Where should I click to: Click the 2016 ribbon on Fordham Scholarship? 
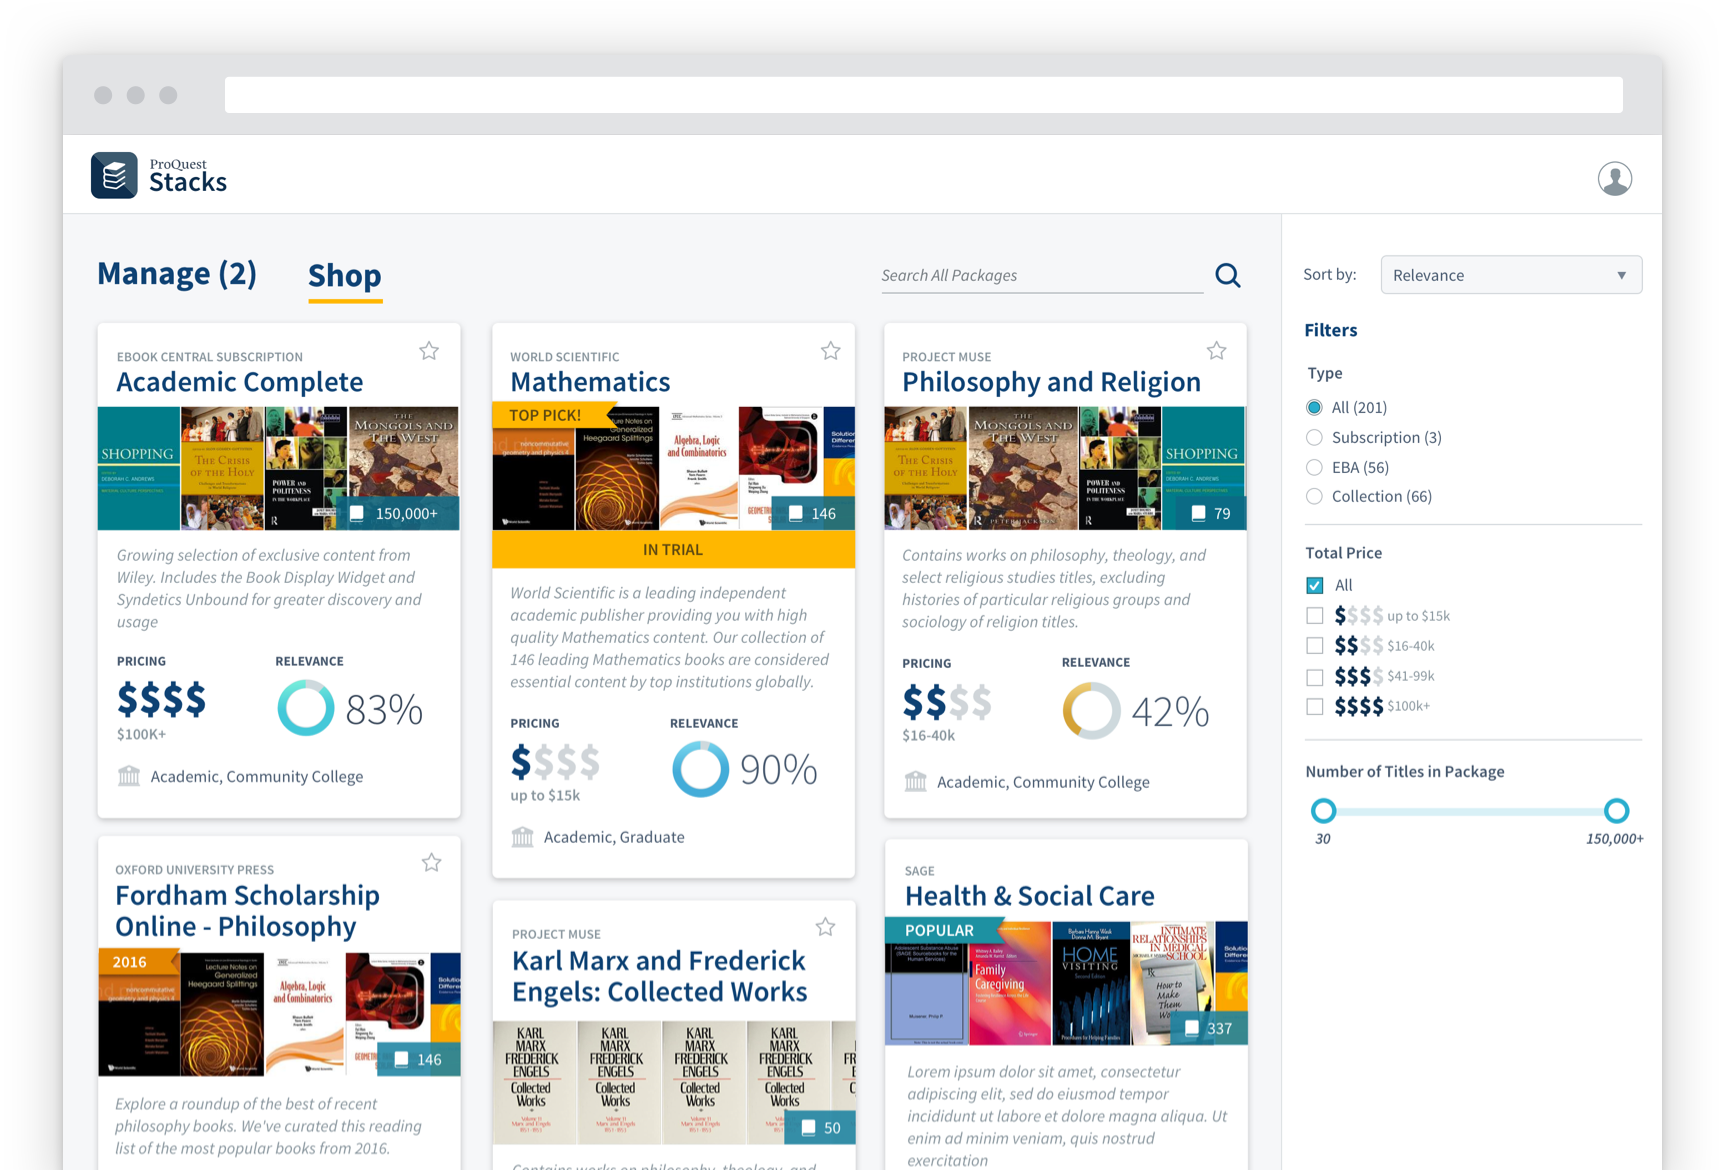[138, 962]
